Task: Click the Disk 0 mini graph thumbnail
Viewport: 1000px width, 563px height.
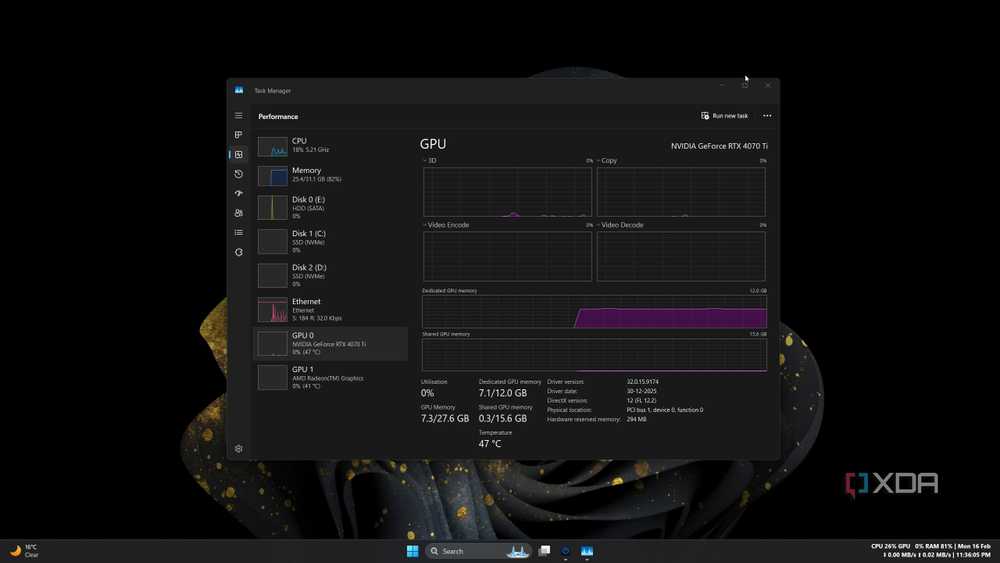Action: click(272, 208)
